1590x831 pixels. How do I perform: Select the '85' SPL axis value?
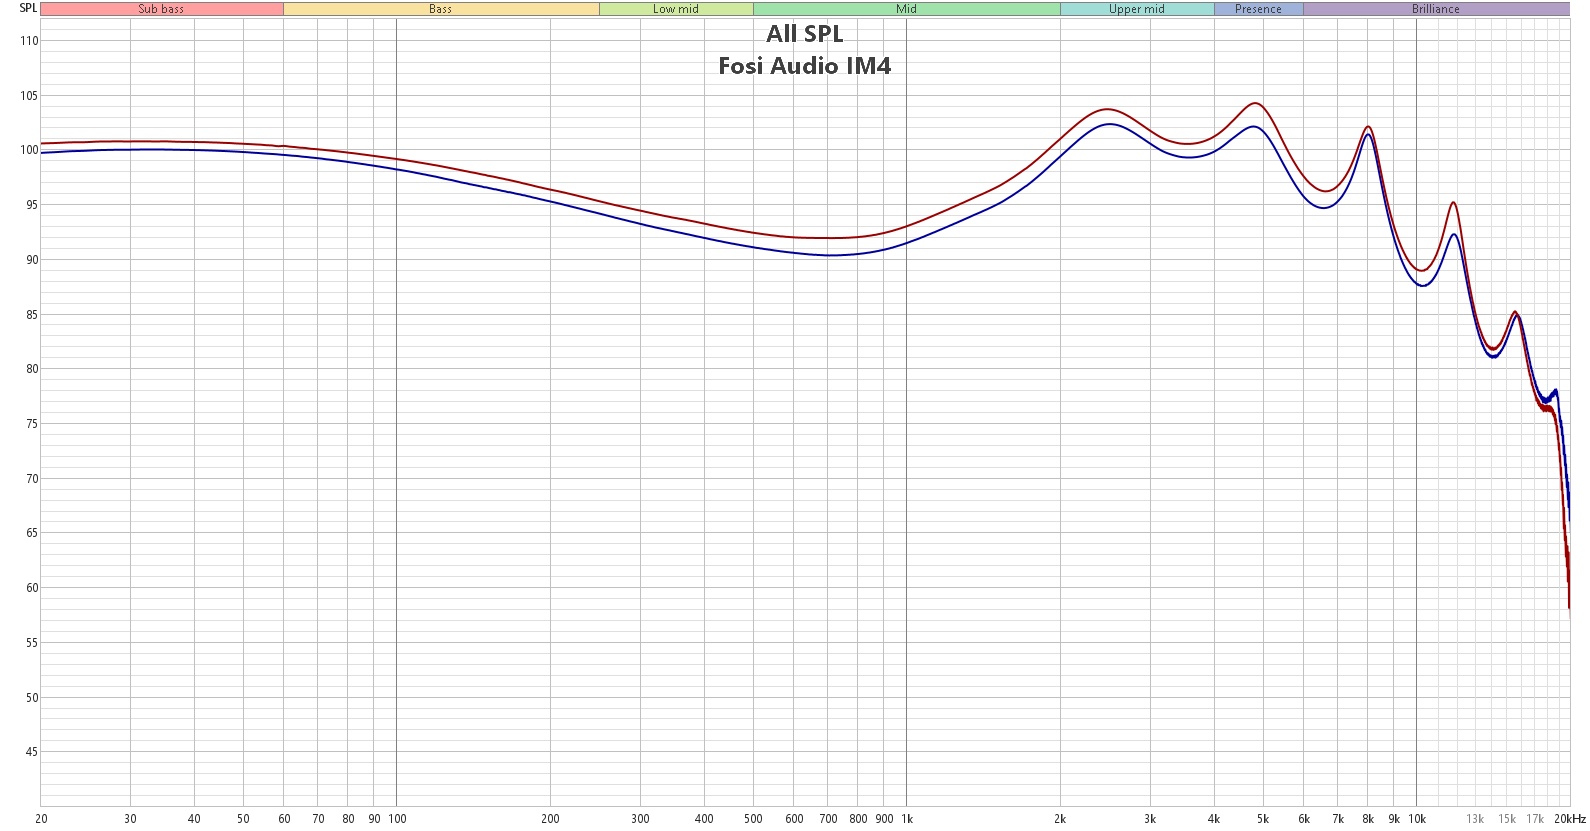click(x=32, y=315)
